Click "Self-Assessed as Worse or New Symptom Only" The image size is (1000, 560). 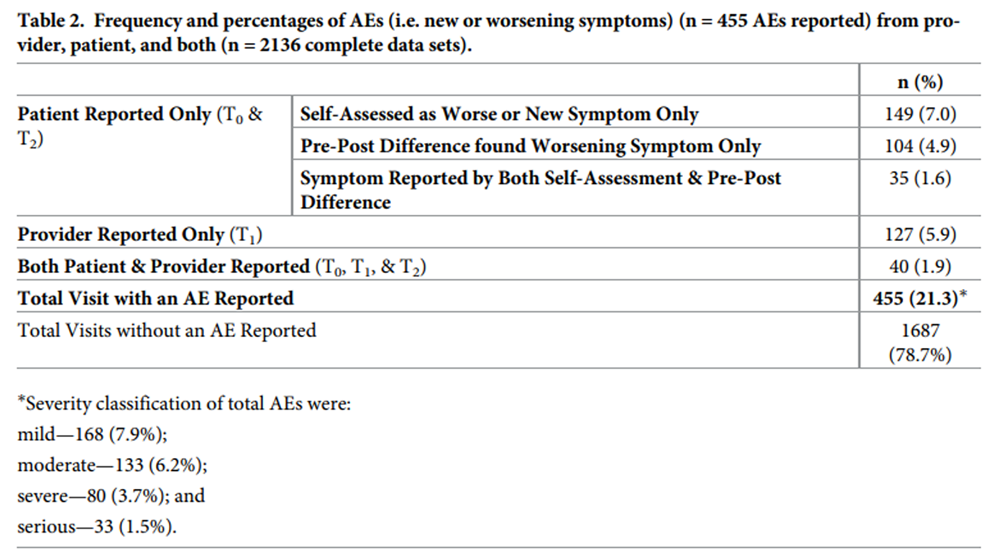click(499, 114)
